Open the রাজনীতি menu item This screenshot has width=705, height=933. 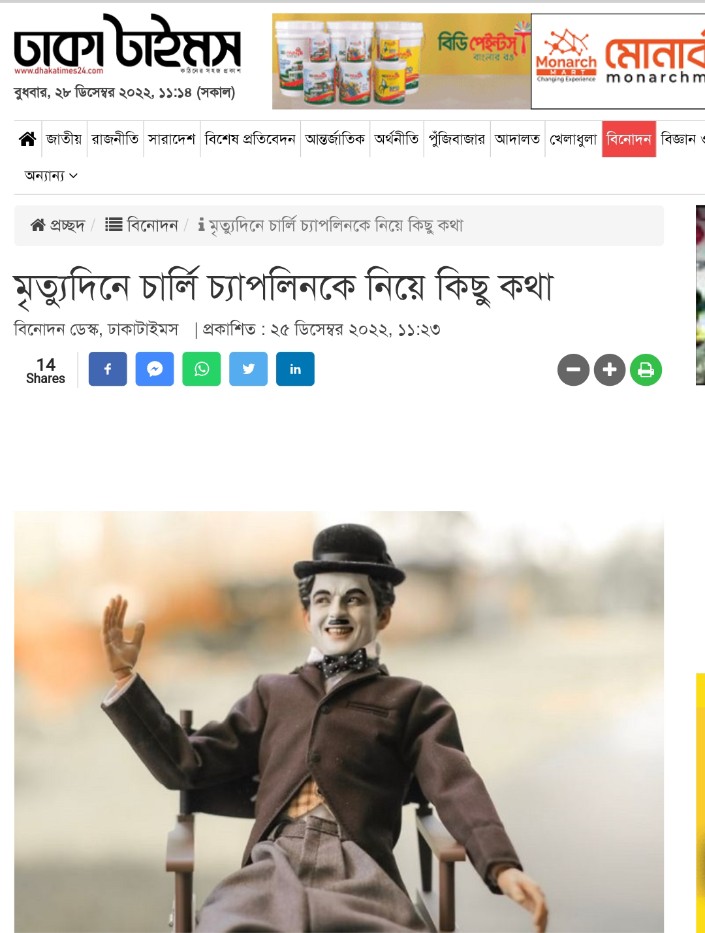click(115, 139)
